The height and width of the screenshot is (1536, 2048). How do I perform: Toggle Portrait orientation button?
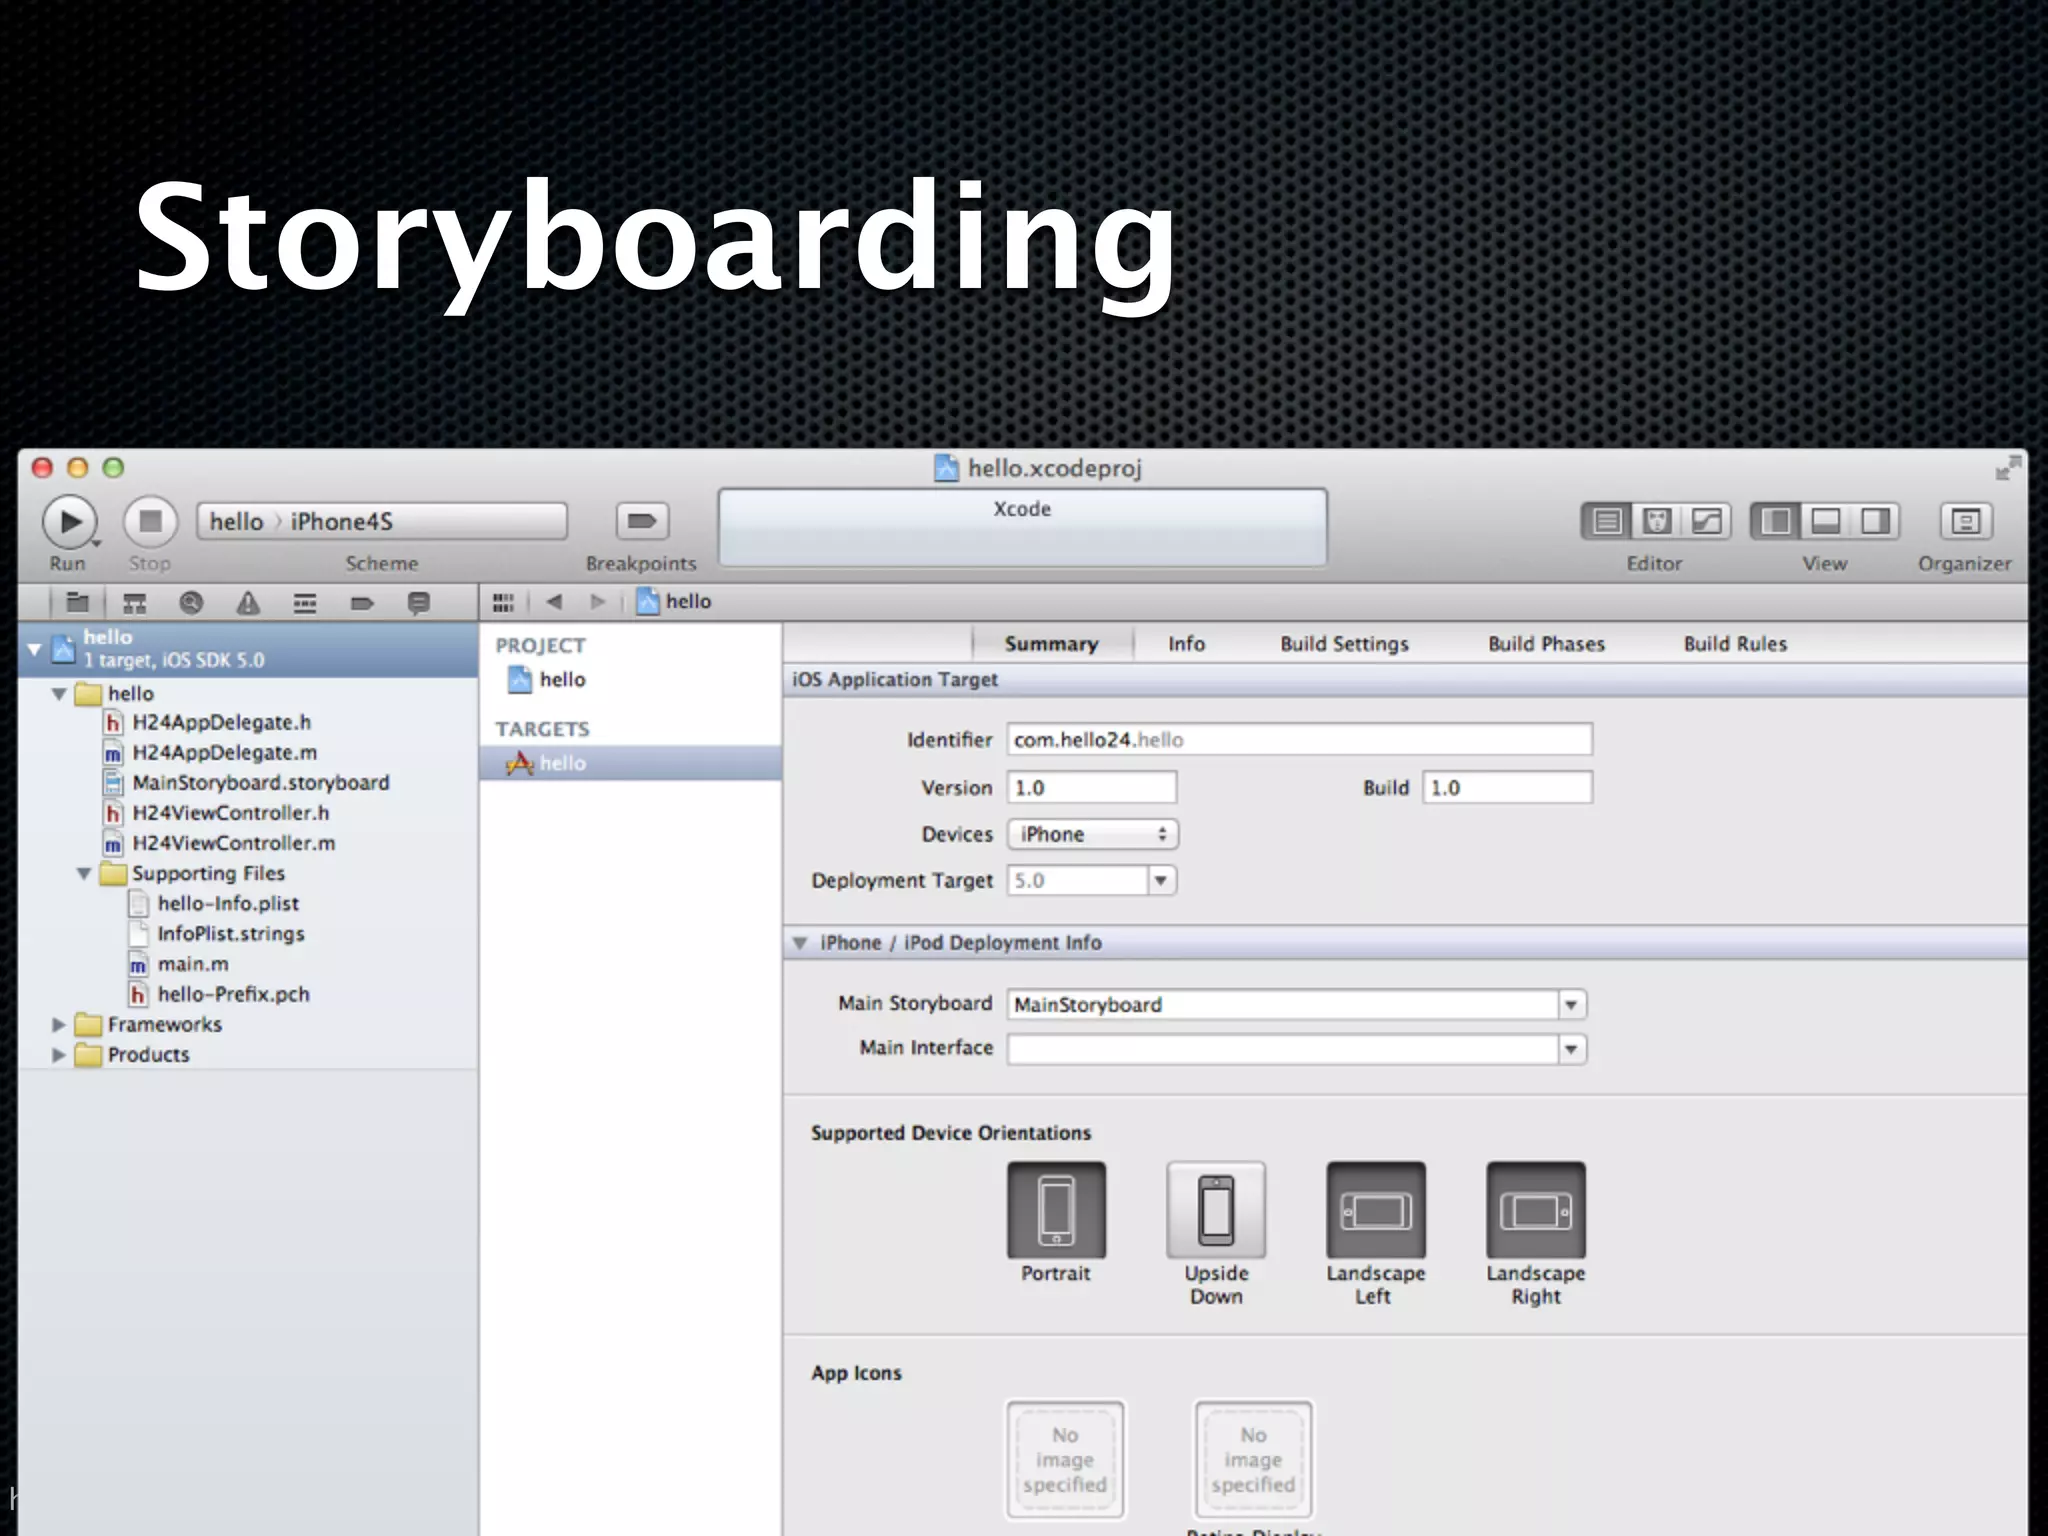click(x=1056, y=1209)
